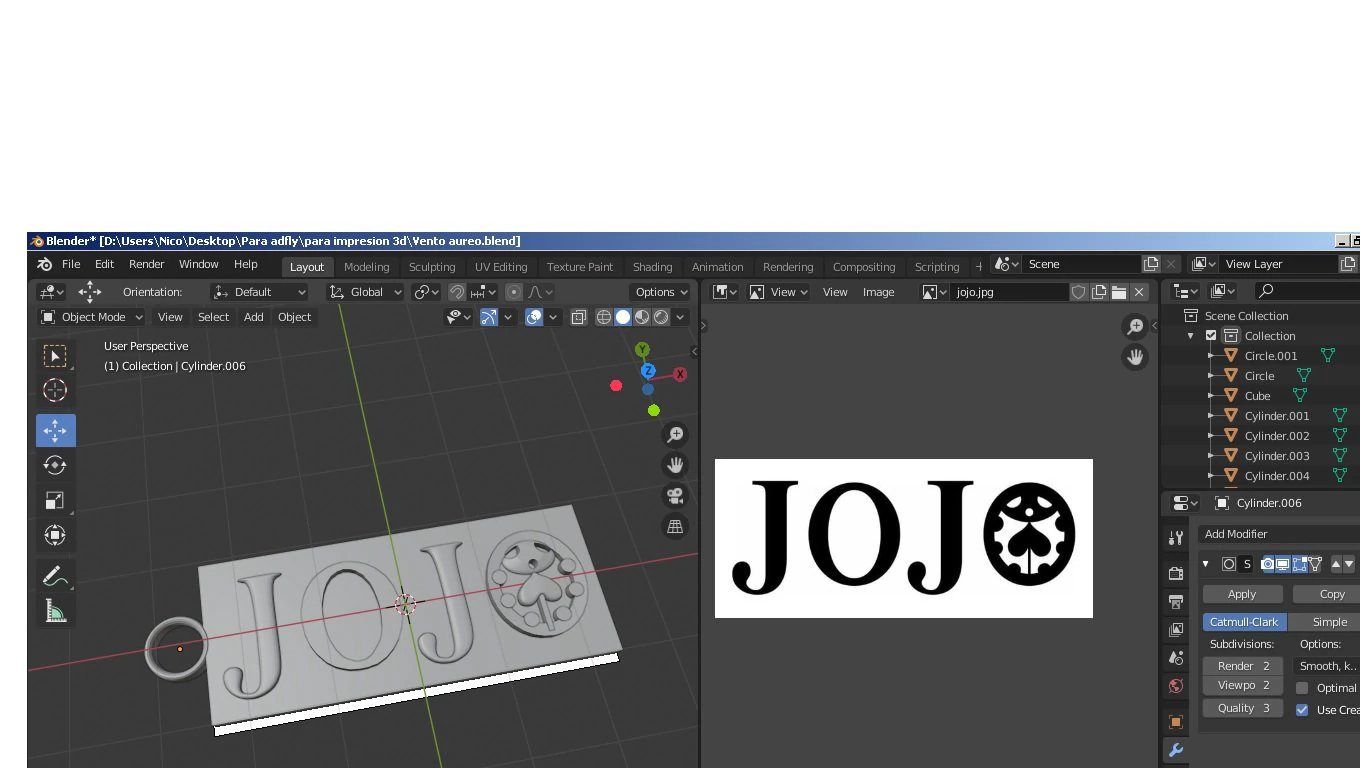
Task: Toggle modifier viewport display monitor icon
Action: pos(1283,564)
